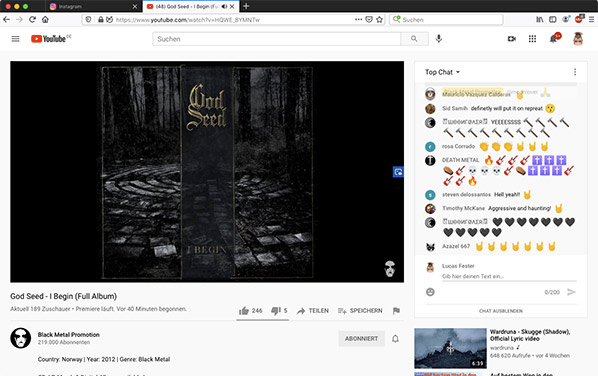Toggle channel notification bell next to Abonniert
This screenshot has width=598, height=376.
tap(395, 339)
